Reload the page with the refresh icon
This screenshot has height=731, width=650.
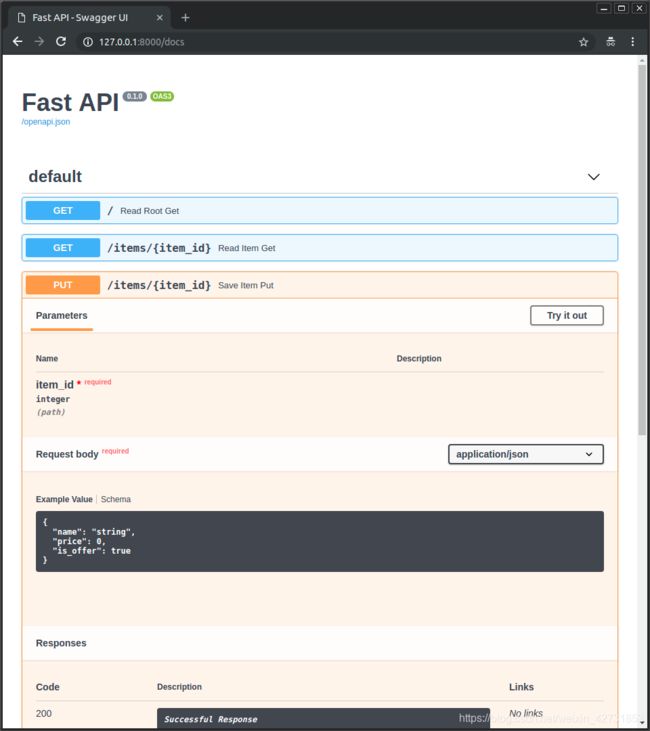coord(61,41)
